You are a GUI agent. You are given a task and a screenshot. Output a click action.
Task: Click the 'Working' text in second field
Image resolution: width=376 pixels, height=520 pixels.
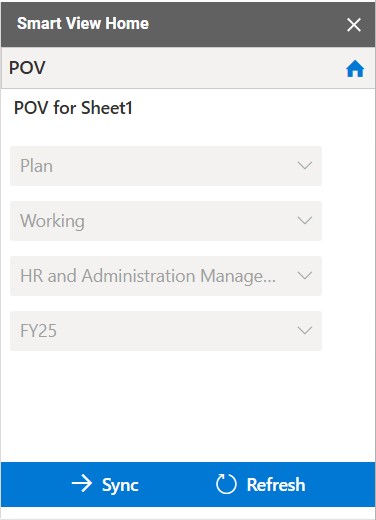(x=52, y=221)
